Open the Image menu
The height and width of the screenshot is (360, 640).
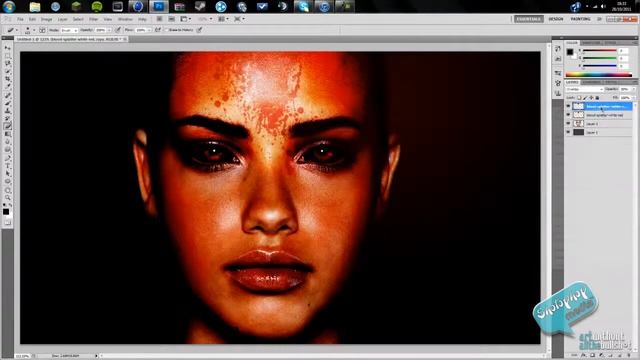[x=46, y=19]
